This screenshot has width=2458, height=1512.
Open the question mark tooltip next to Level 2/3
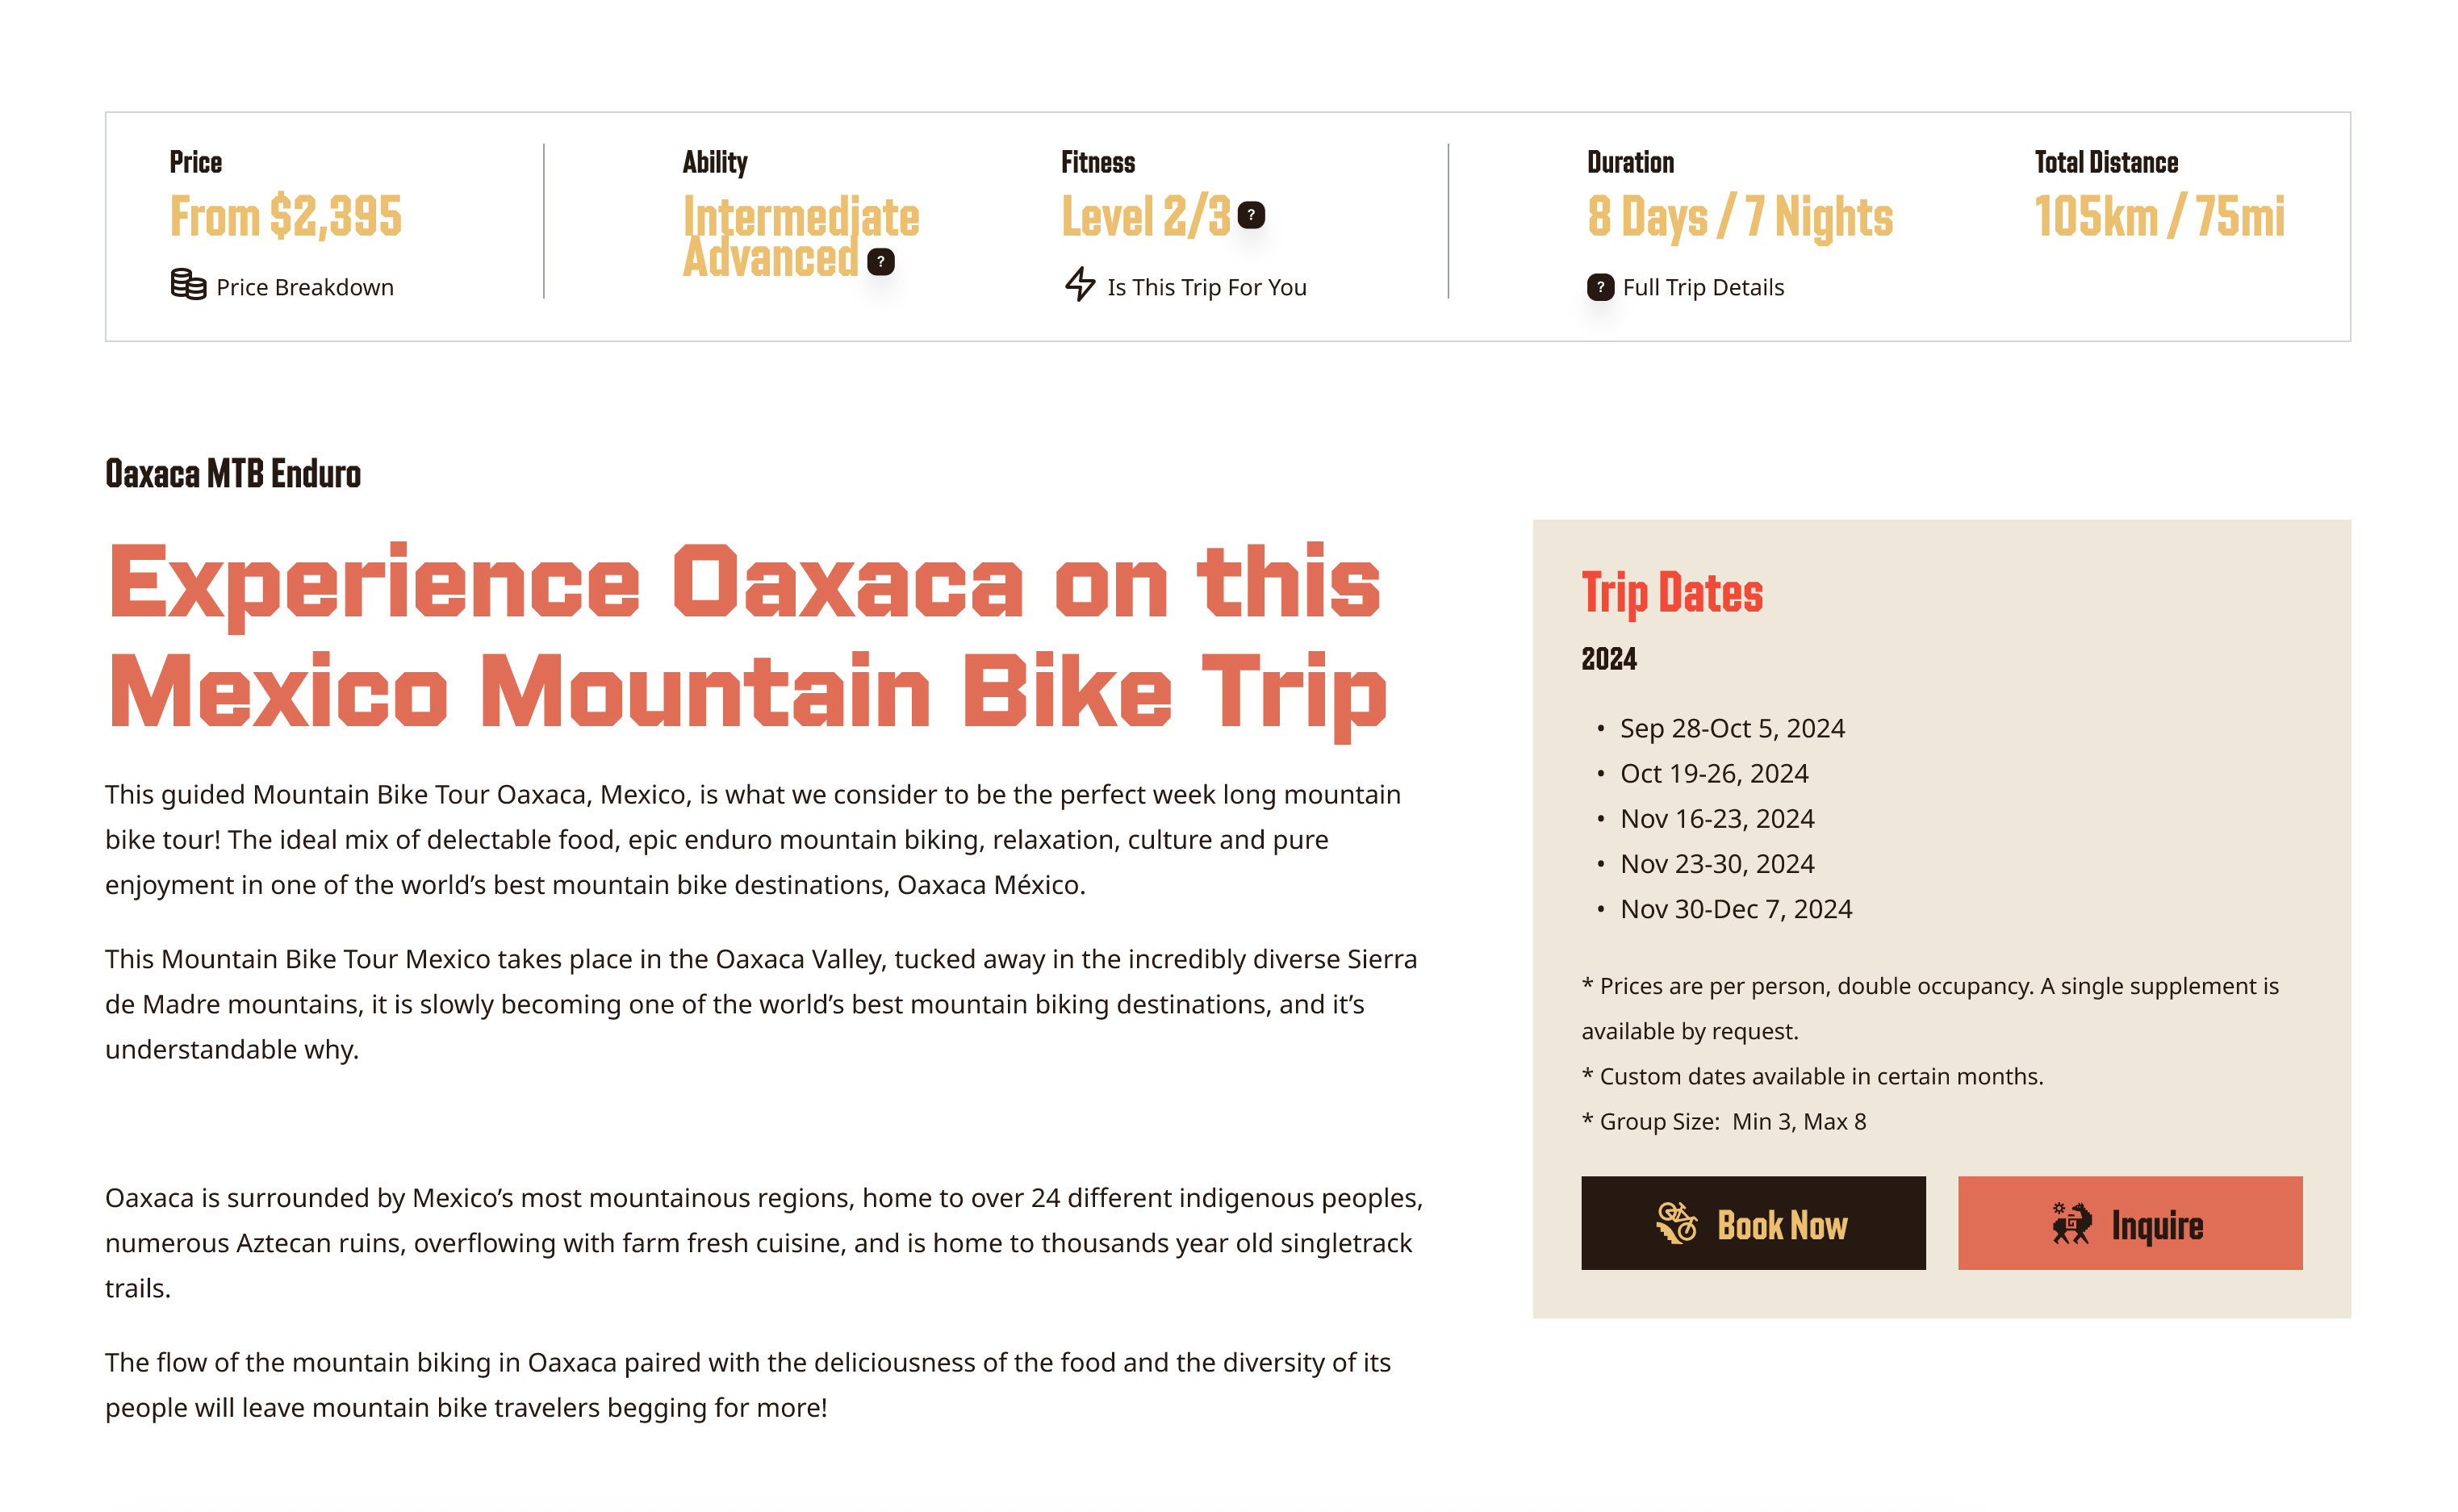click(1253, 213)
